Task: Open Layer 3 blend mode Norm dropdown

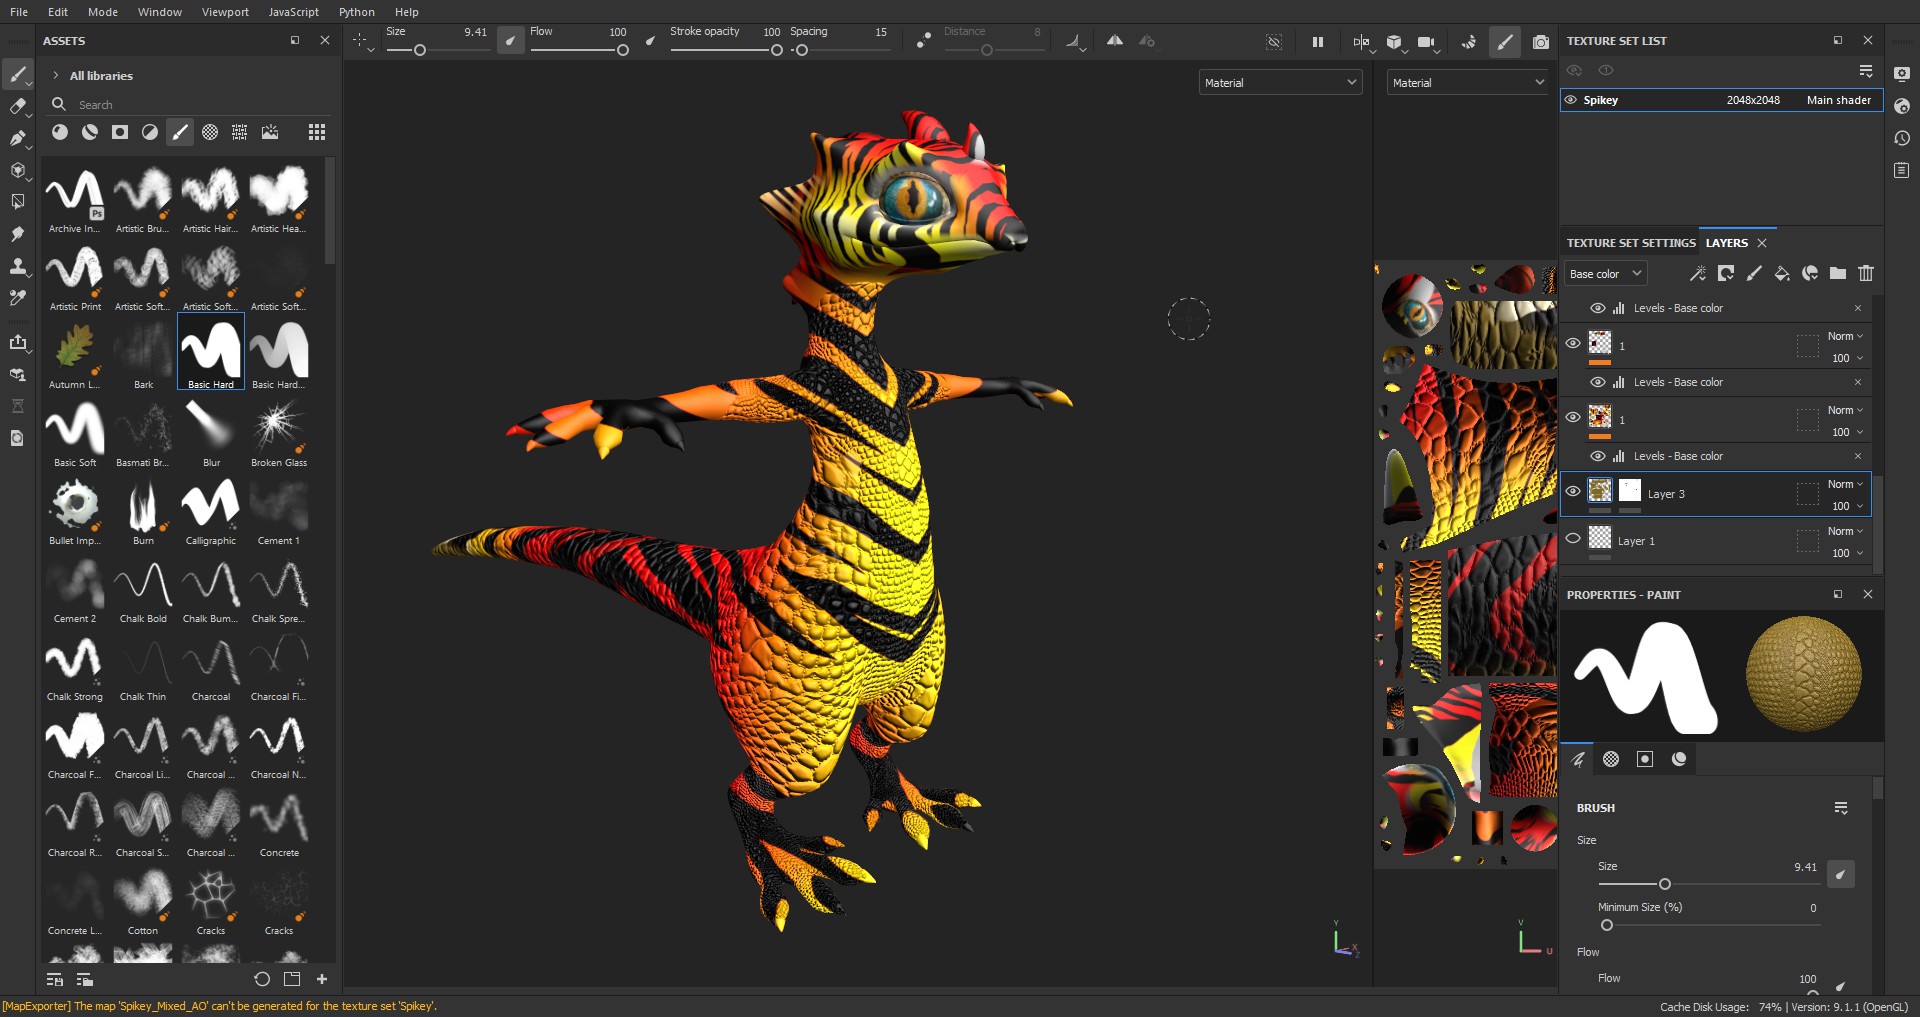Action: pos(1845,484)
